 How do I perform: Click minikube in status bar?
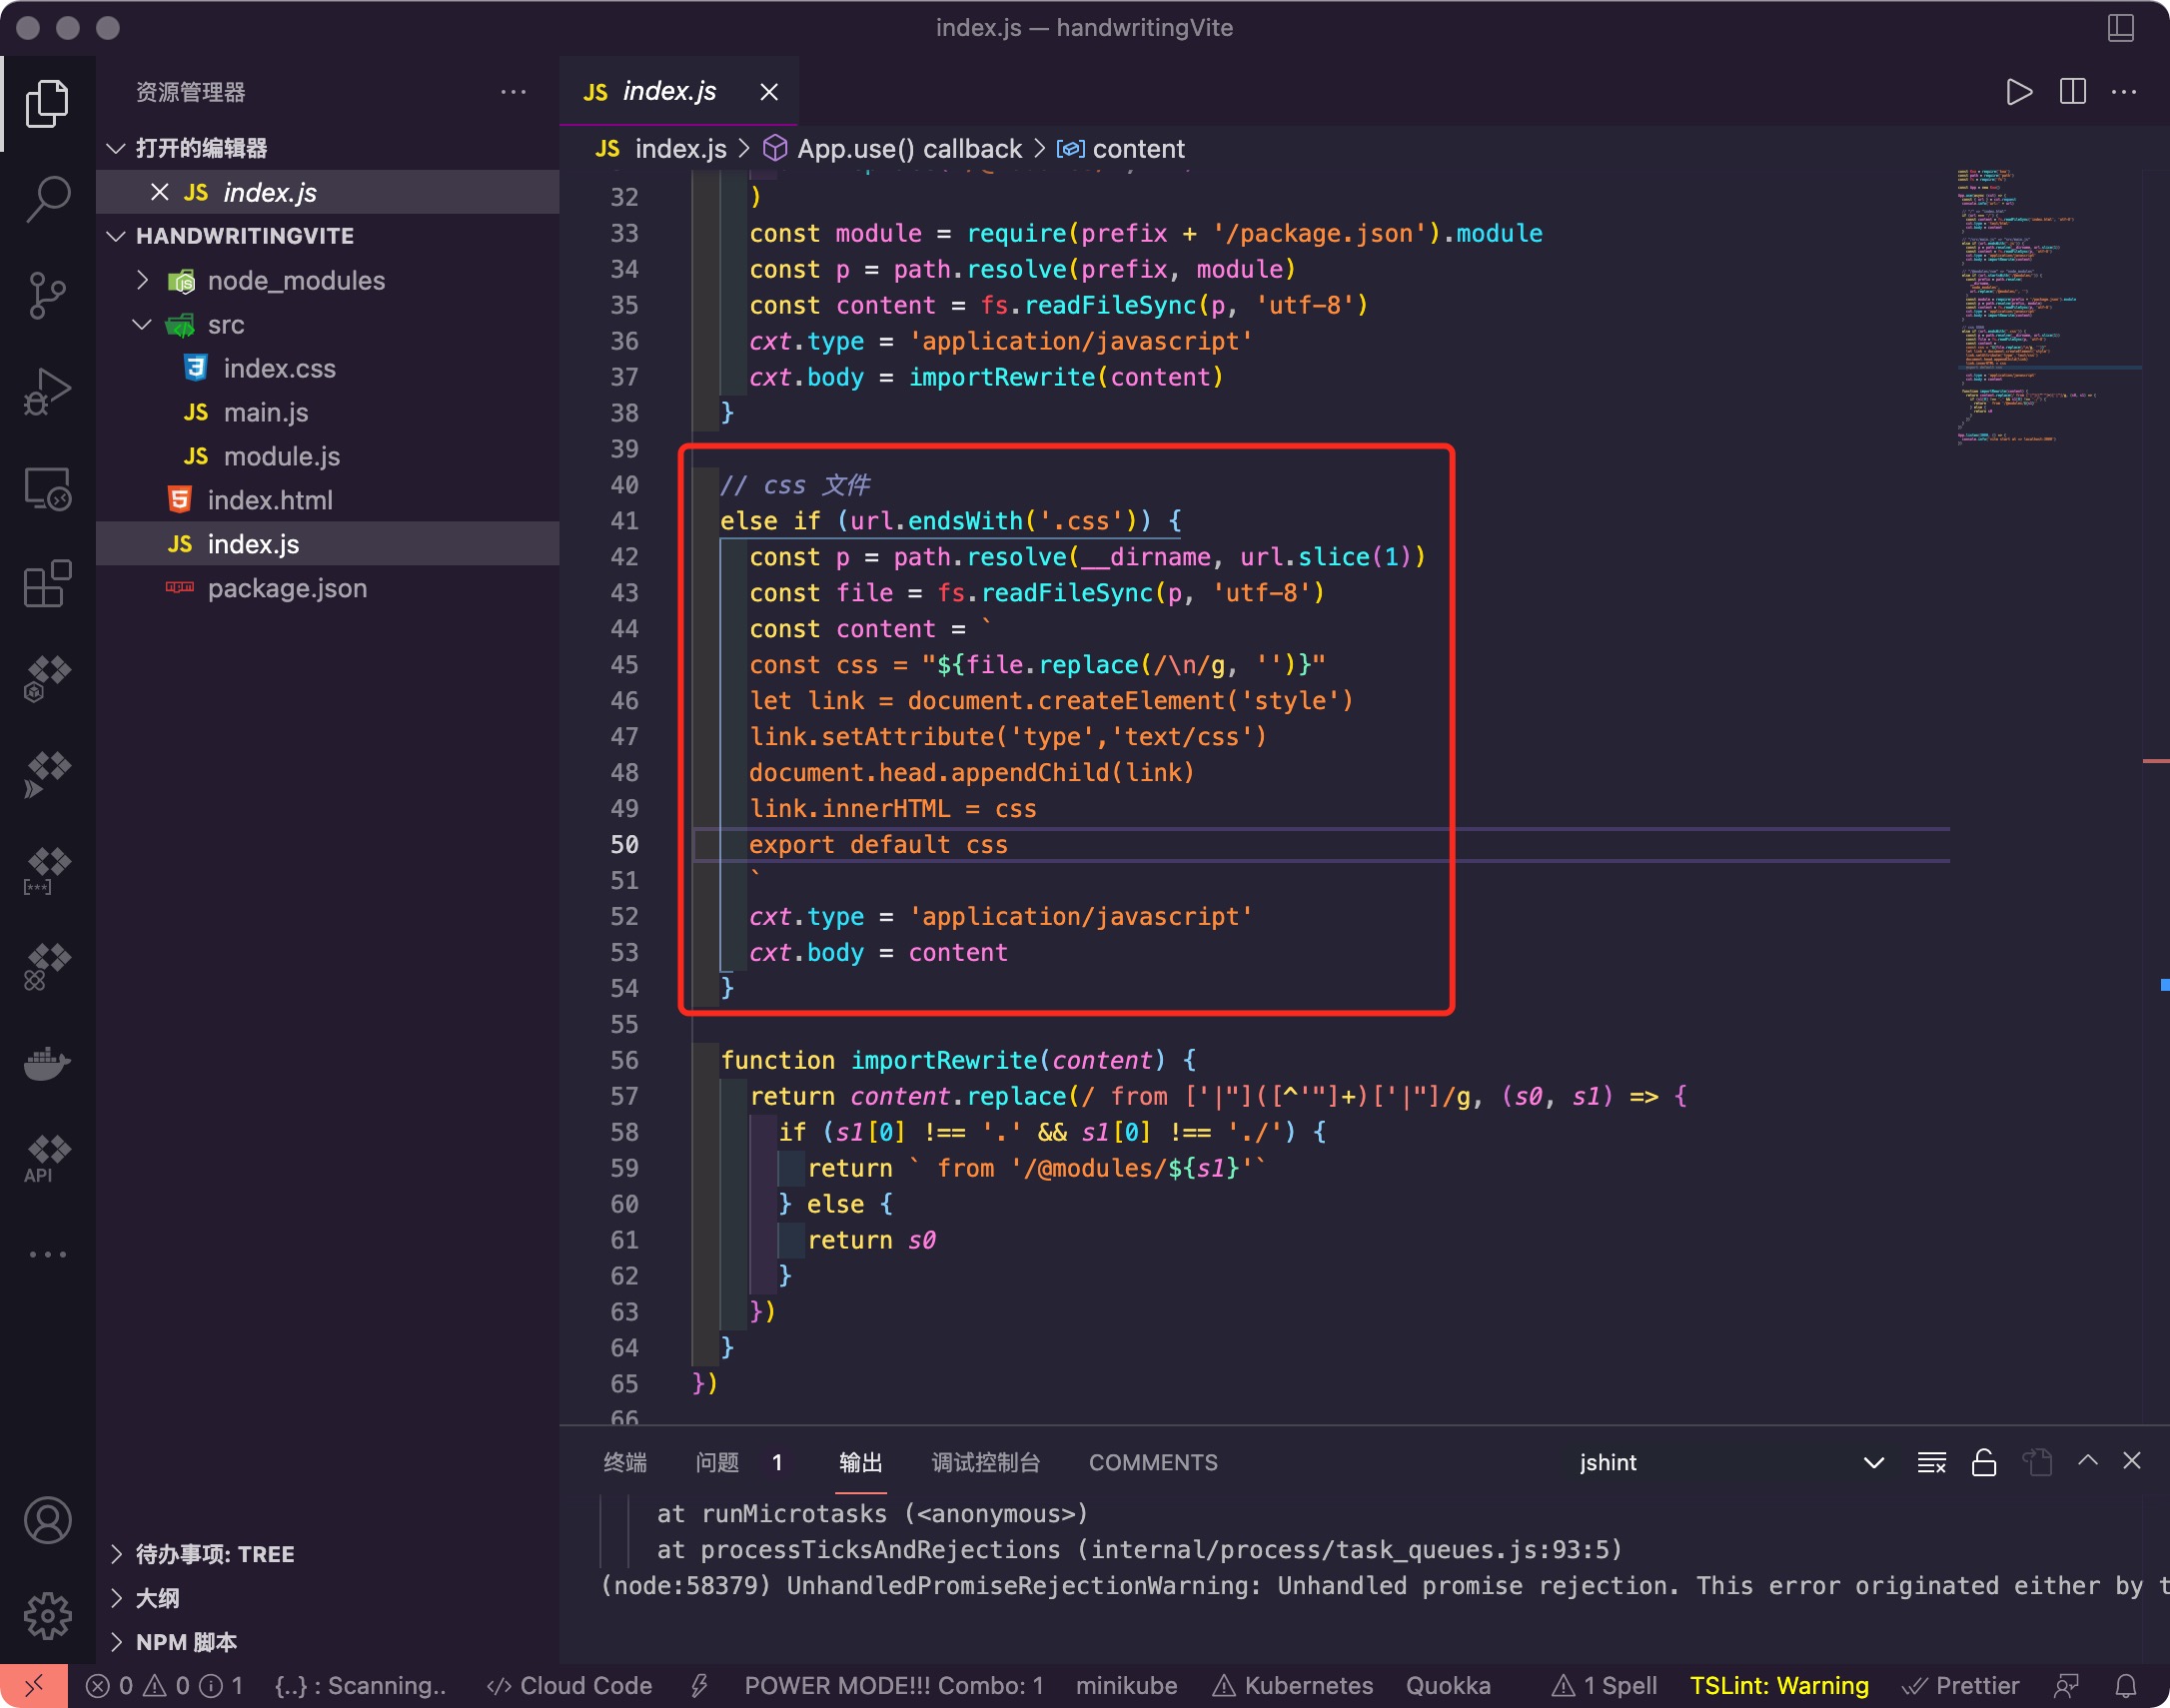click(x=1126, y=1686)
